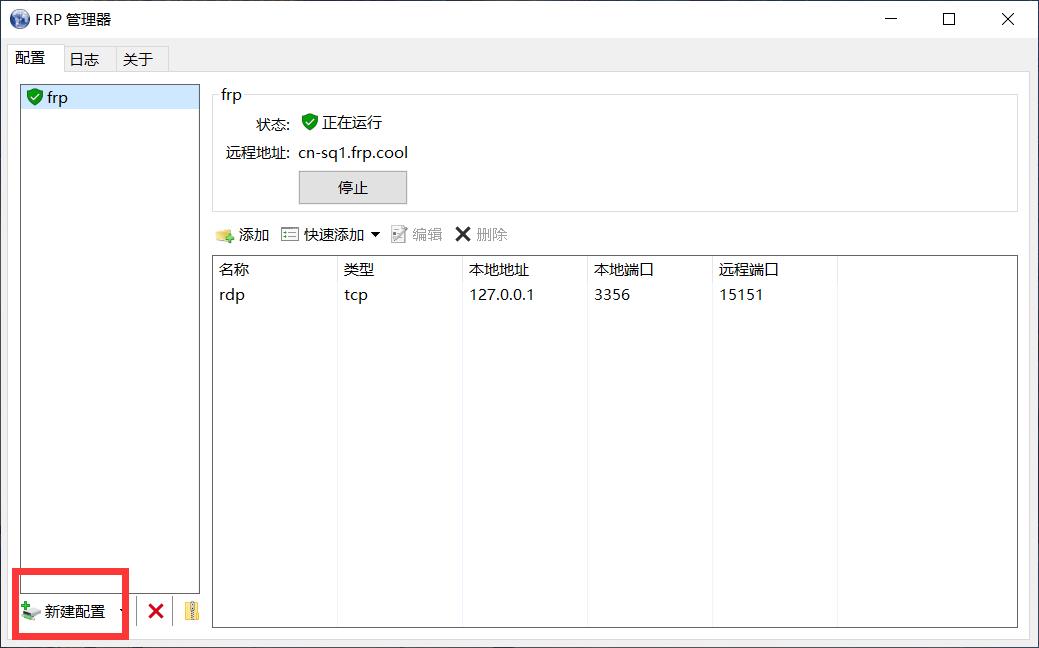
Task: Click the 正在运行 status shield icon
Action: tap(309, 122)
